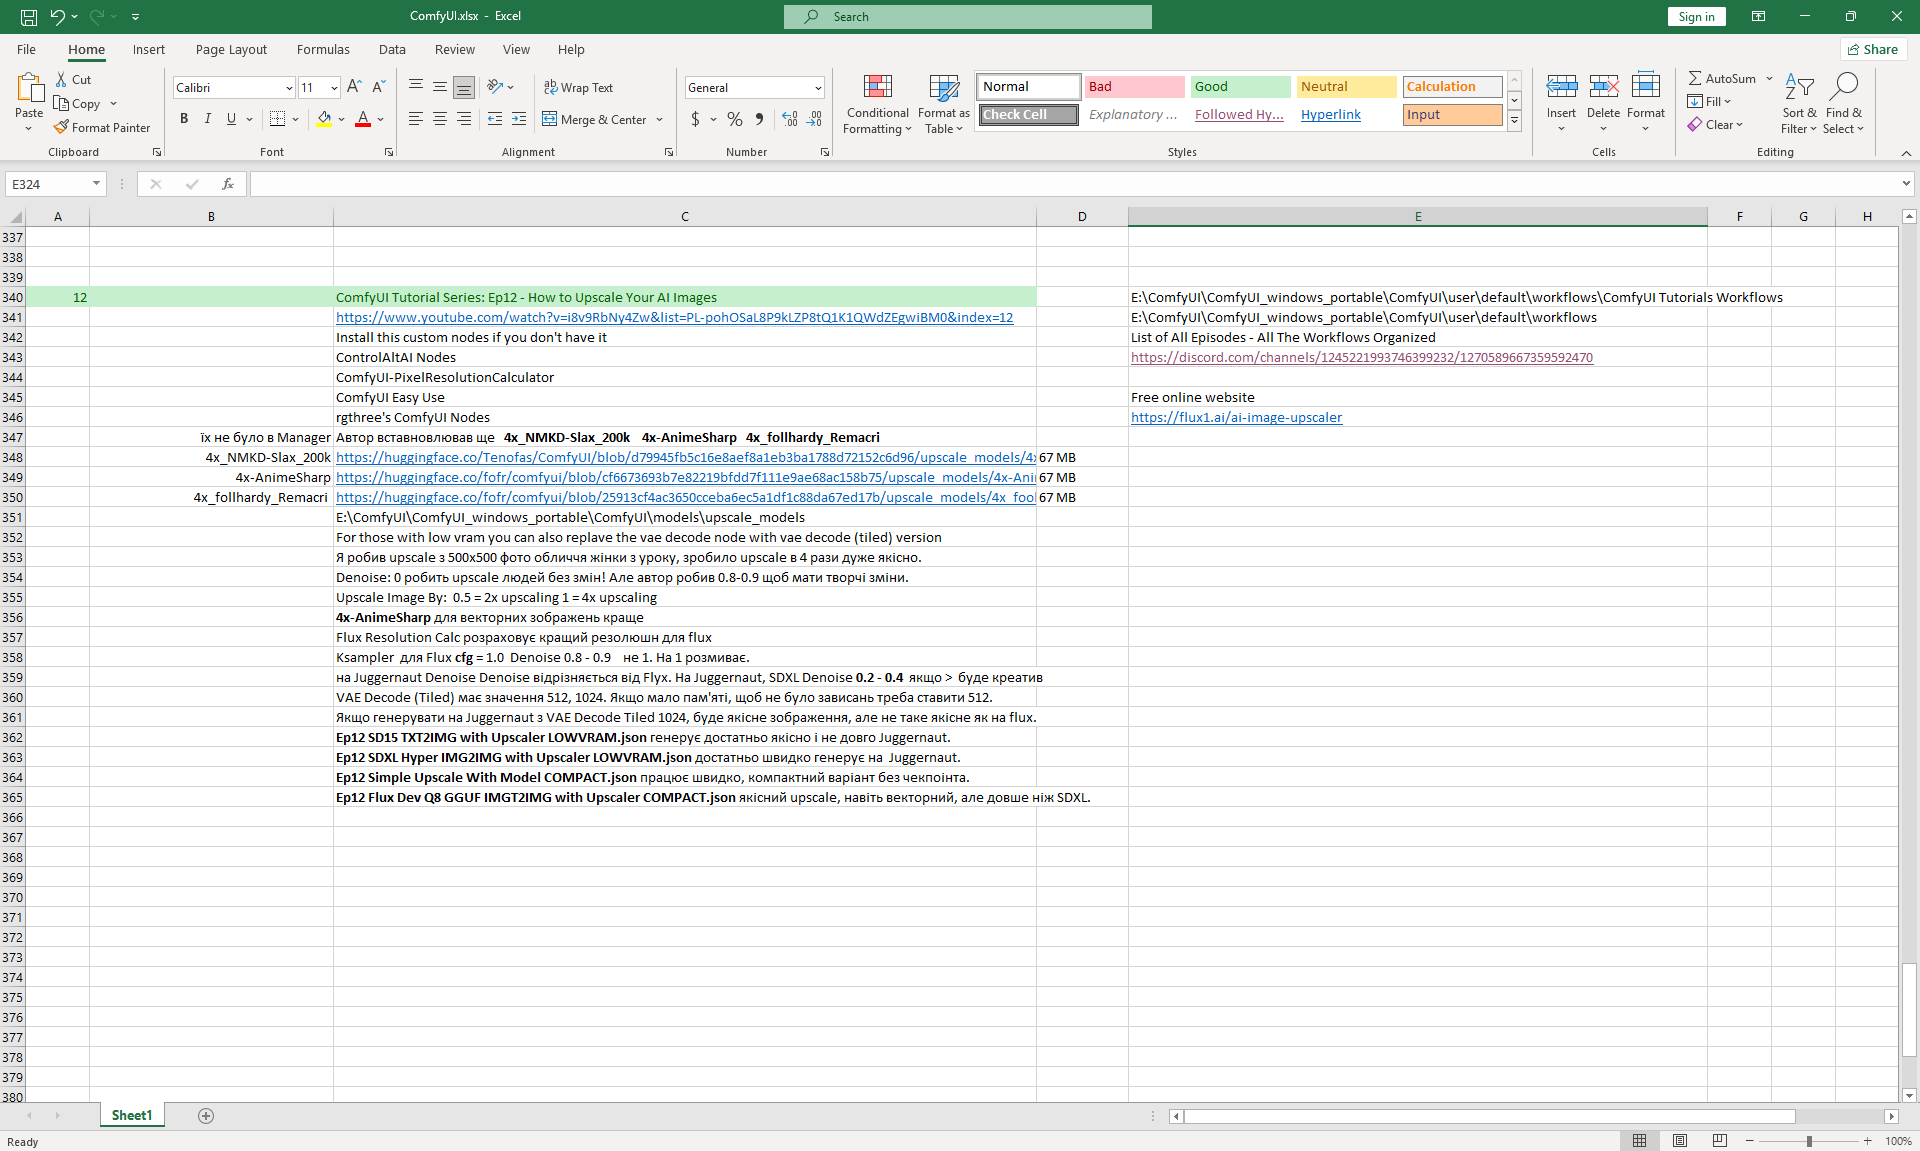Switch to the Page Layout tab
This screenshot has width=1920, height=1151.
[x=231, y=49]
